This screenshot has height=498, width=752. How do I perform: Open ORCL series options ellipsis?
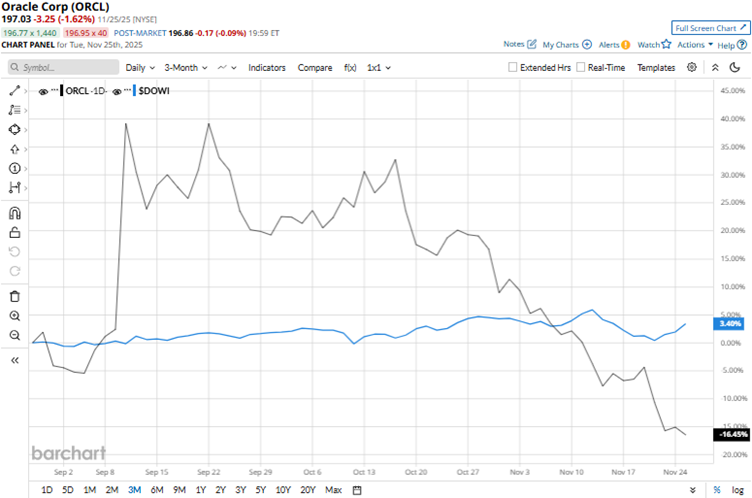pyautogui.click(x=54, y=90)
